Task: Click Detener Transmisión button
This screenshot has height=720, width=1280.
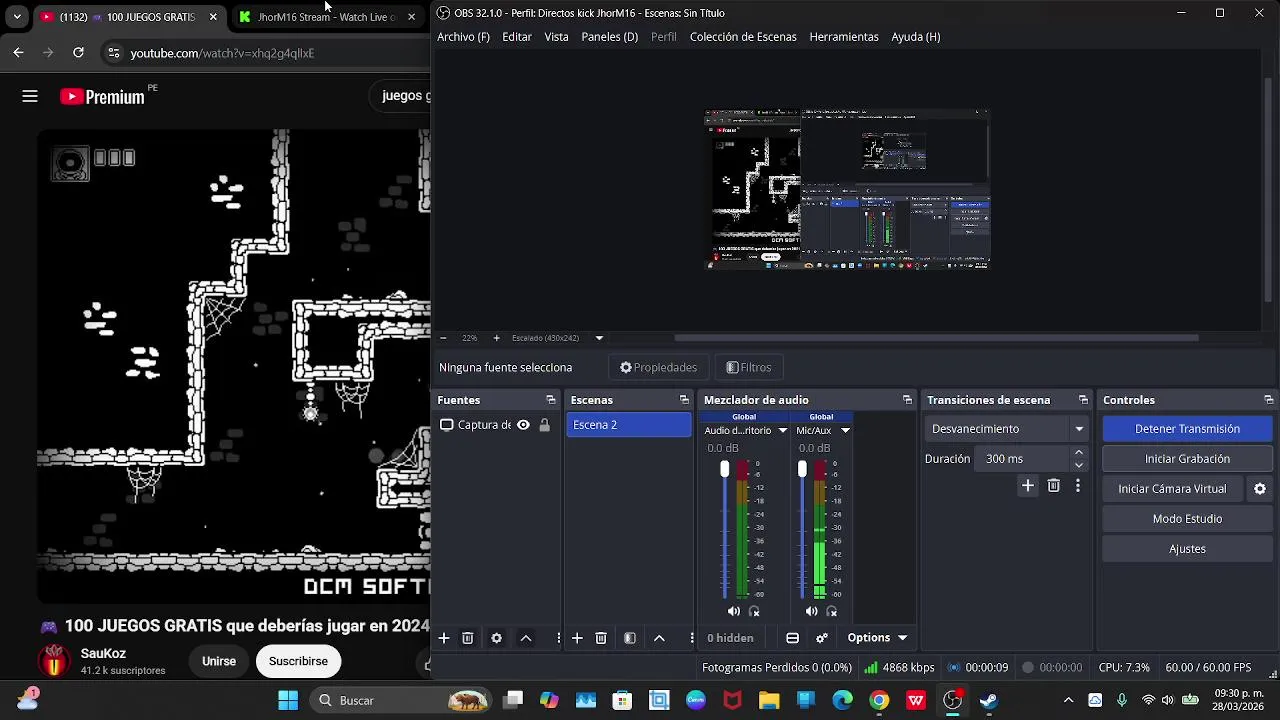Action: tap(1187, 429)
